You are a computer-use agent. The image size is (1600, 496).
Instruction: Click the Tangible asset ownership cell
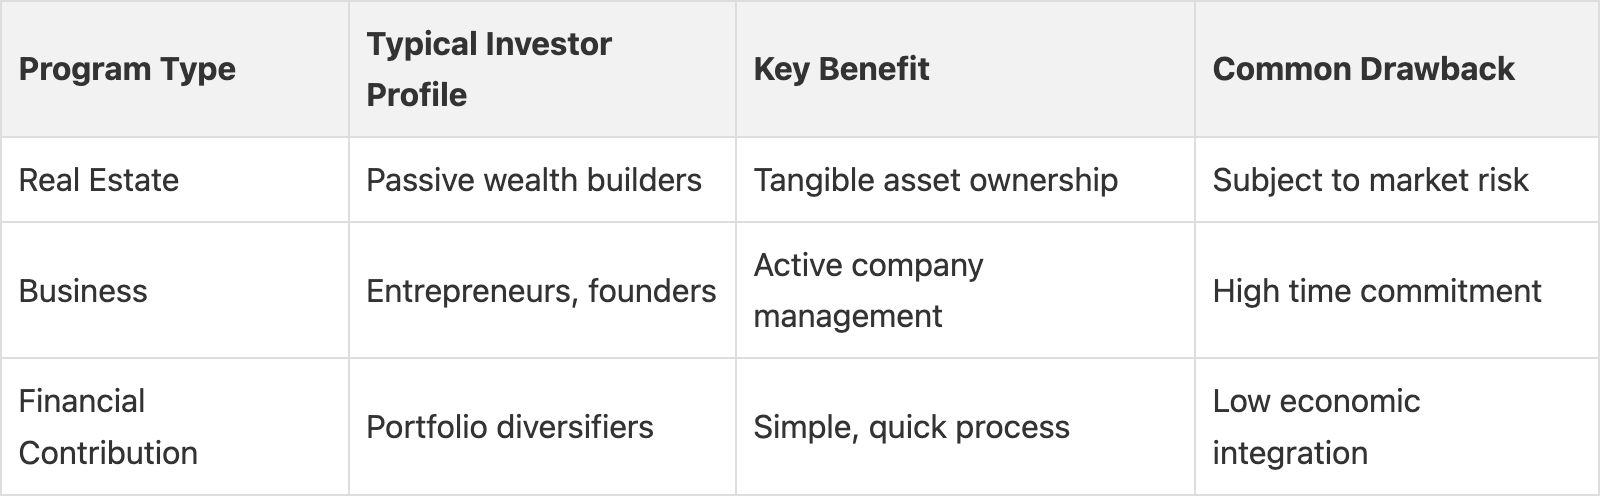[x=935, y=180]
